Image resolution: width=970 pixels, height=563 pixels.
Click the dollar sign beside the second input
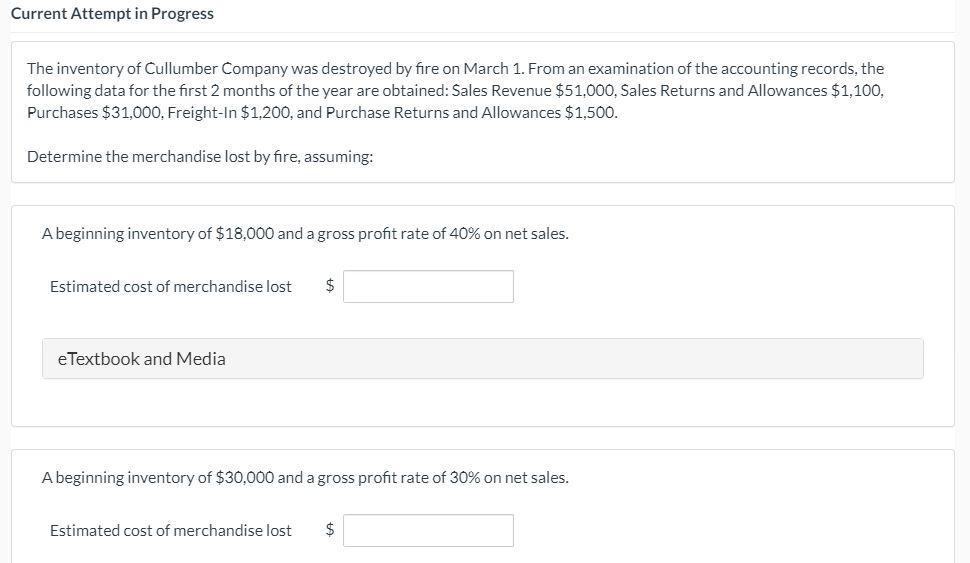(330, 530)
